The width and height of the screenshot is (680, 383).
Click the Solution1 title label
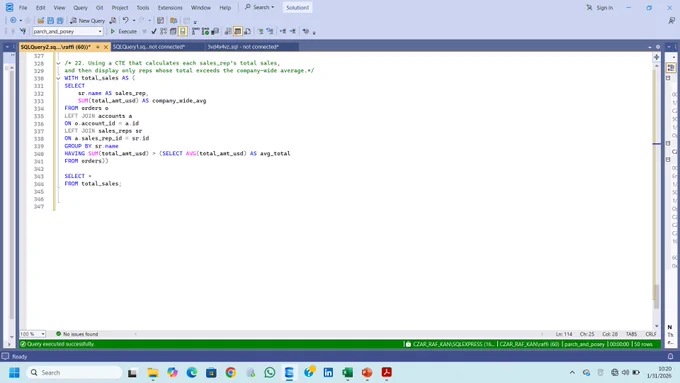pyautogui.click(x=298, y=7)
